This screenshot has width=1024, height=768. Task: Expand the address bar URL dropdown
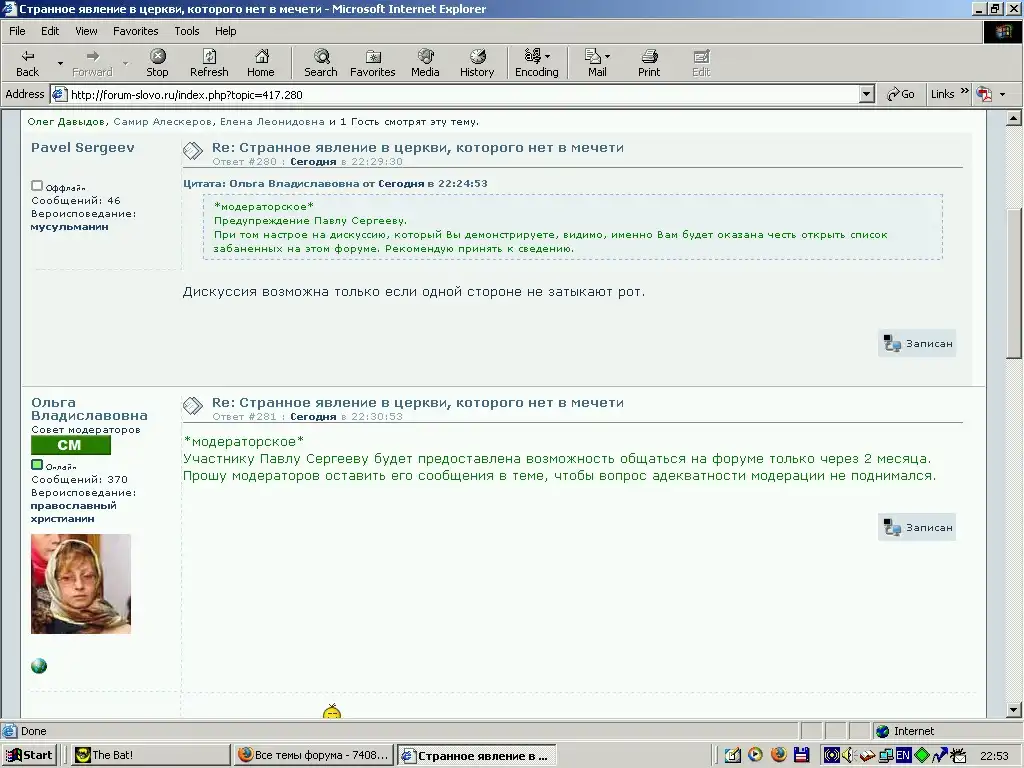coord(867,94)
